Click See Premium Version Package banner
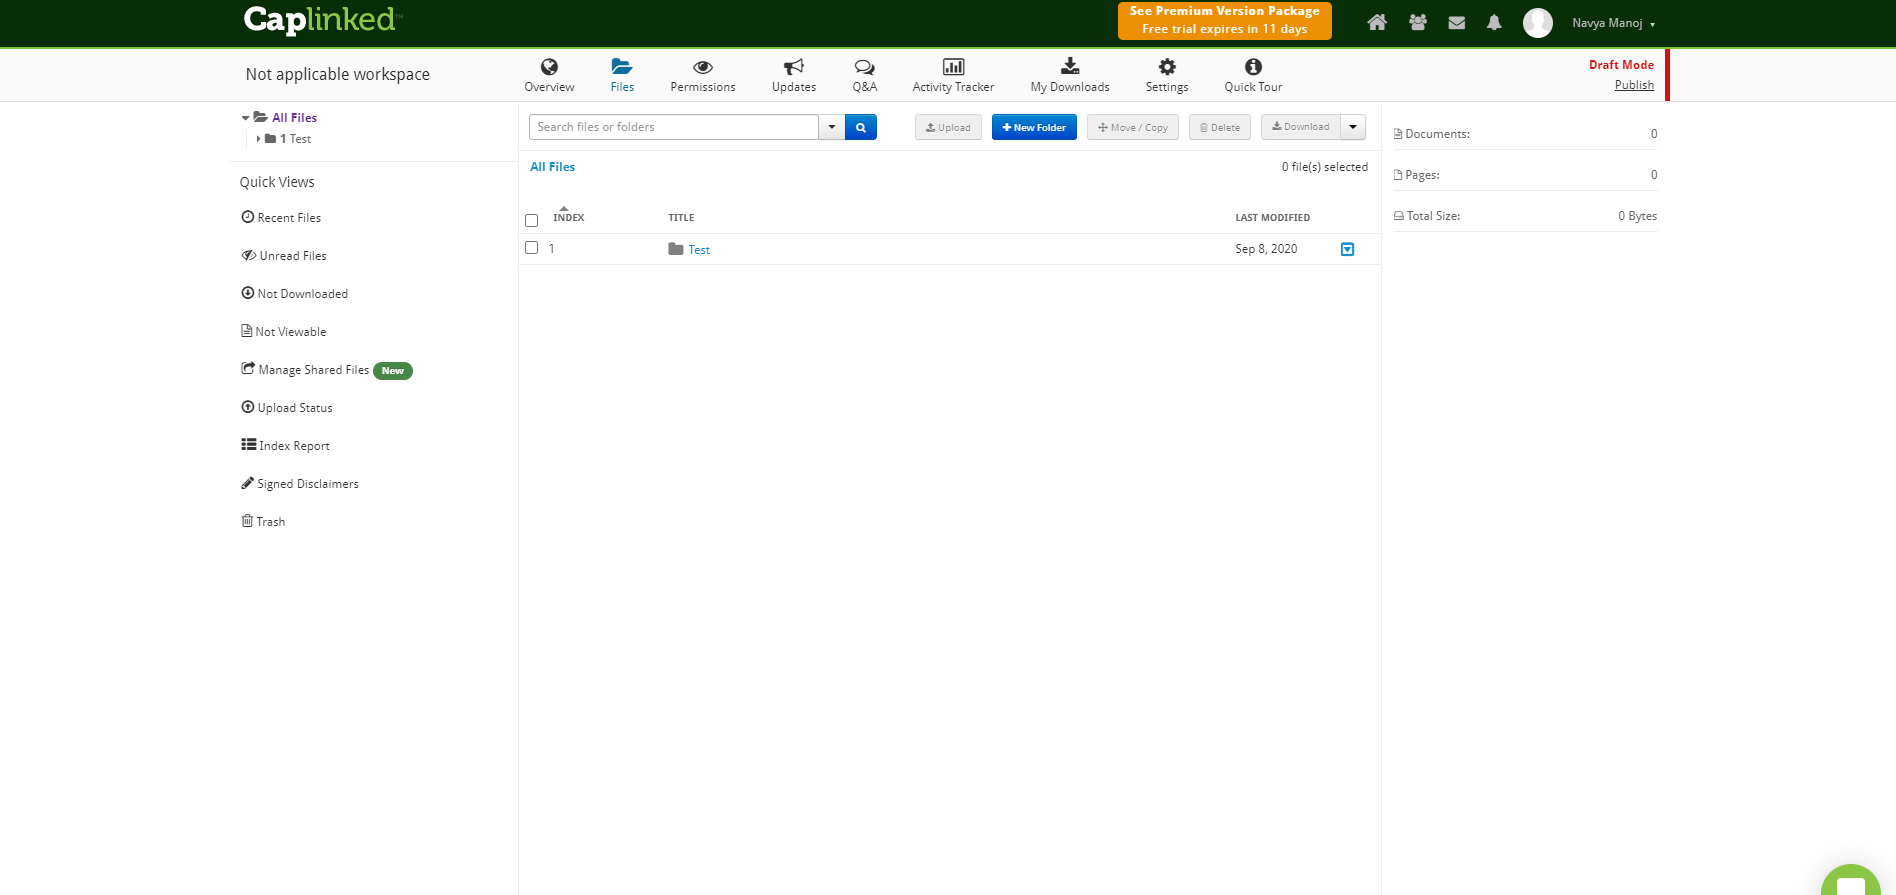 coord(1224,20)
